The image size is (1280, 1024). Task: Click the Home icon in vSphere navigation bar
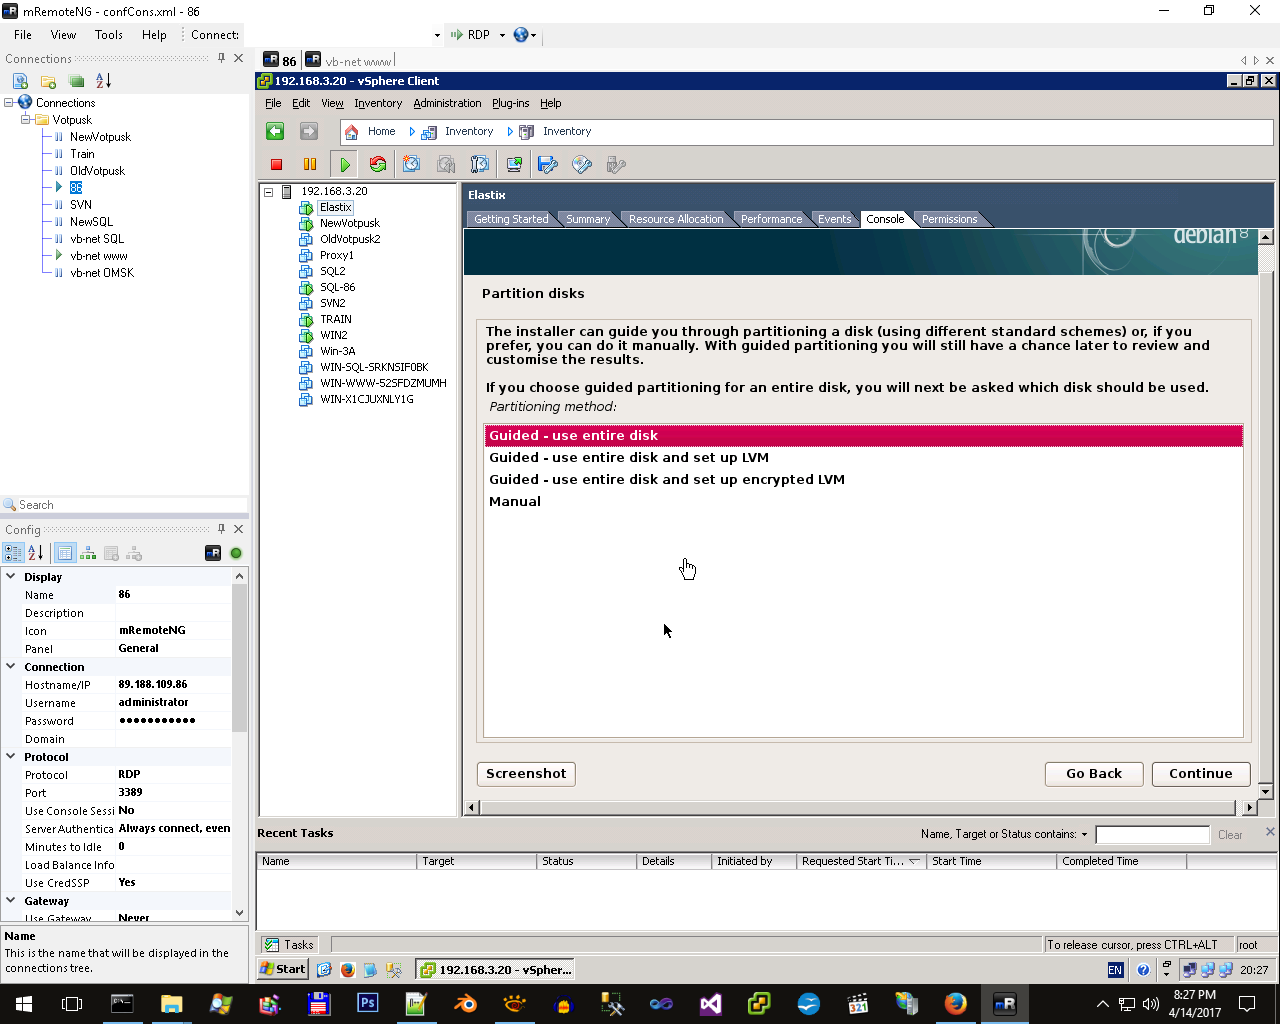coord(351,132)
